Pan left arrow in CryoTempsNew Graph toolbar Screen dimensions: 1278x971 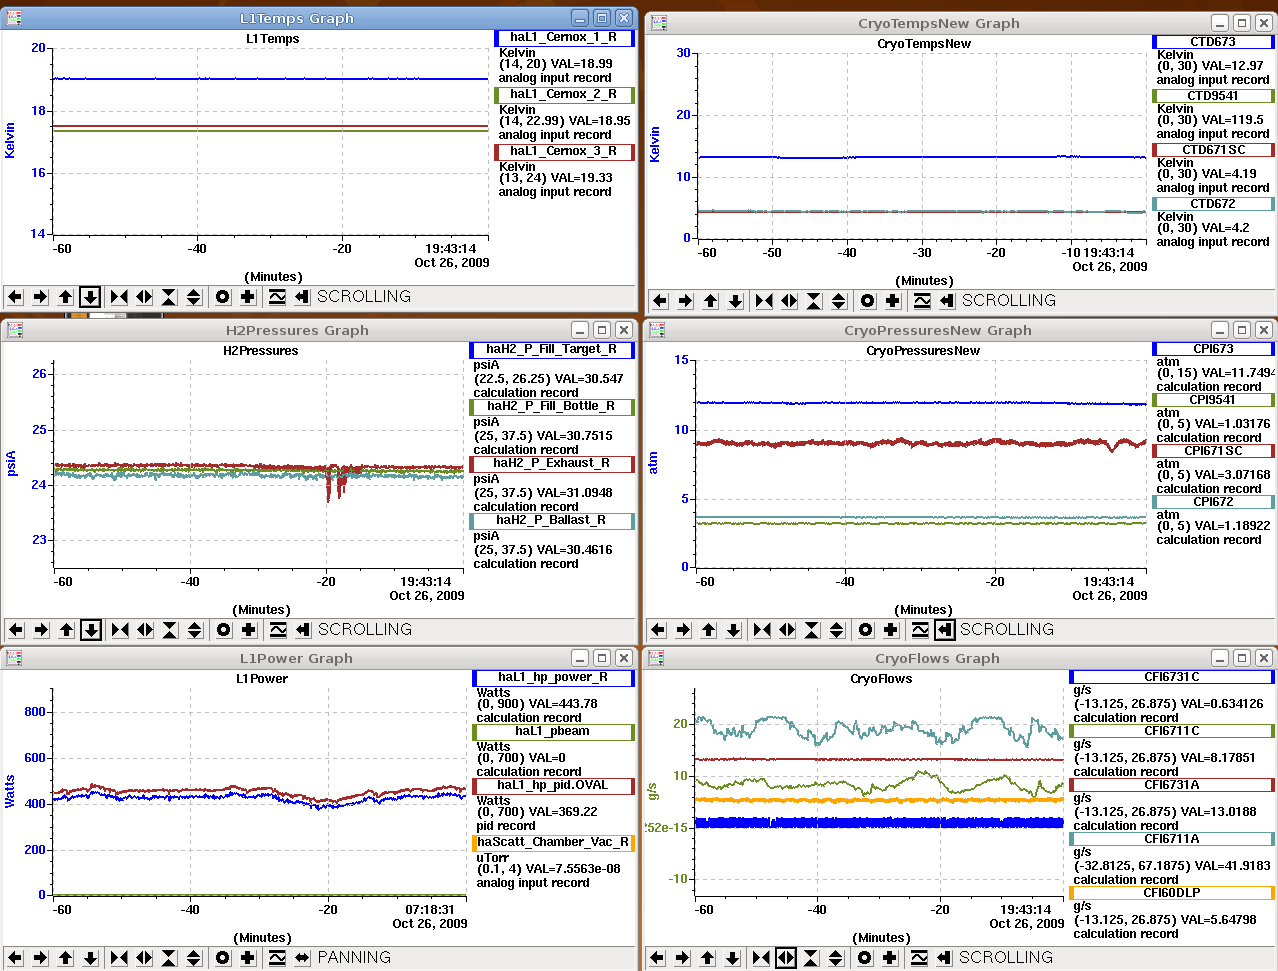[x=660, y=301]
